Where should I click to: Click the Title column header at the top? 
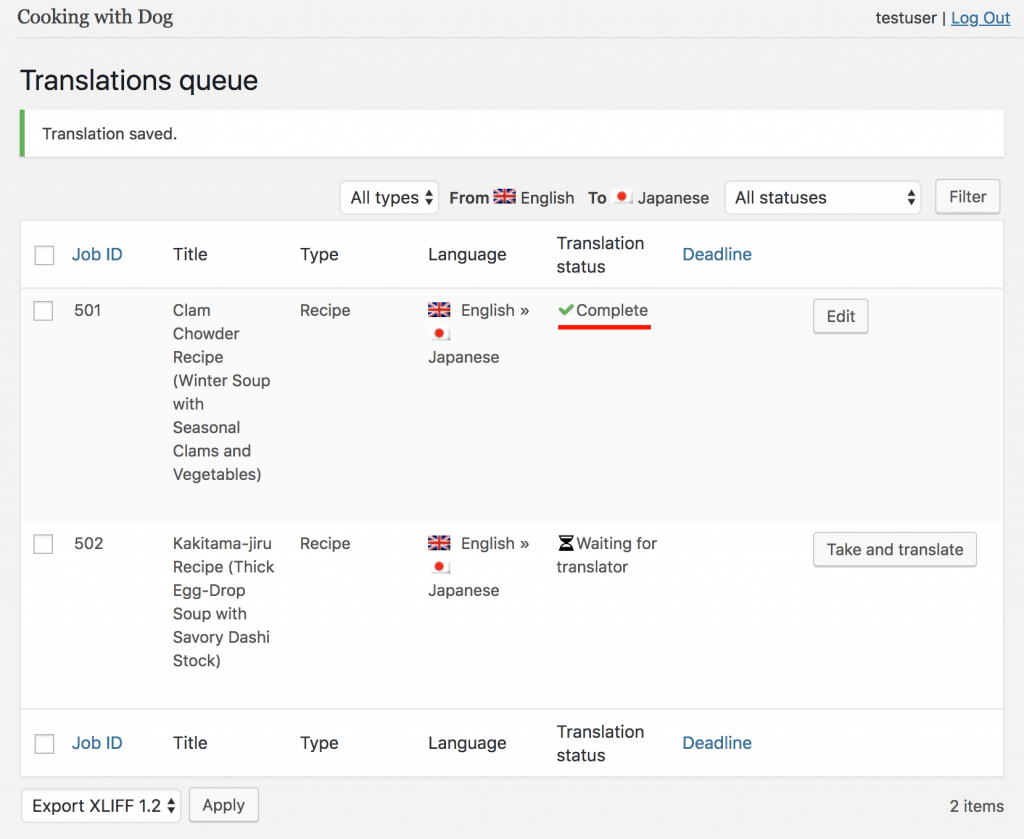coord(190,254)
